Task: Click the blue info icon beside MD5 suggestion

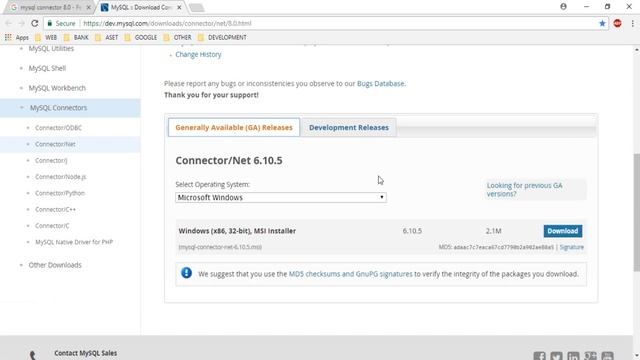Action: [x=187, y=273]
